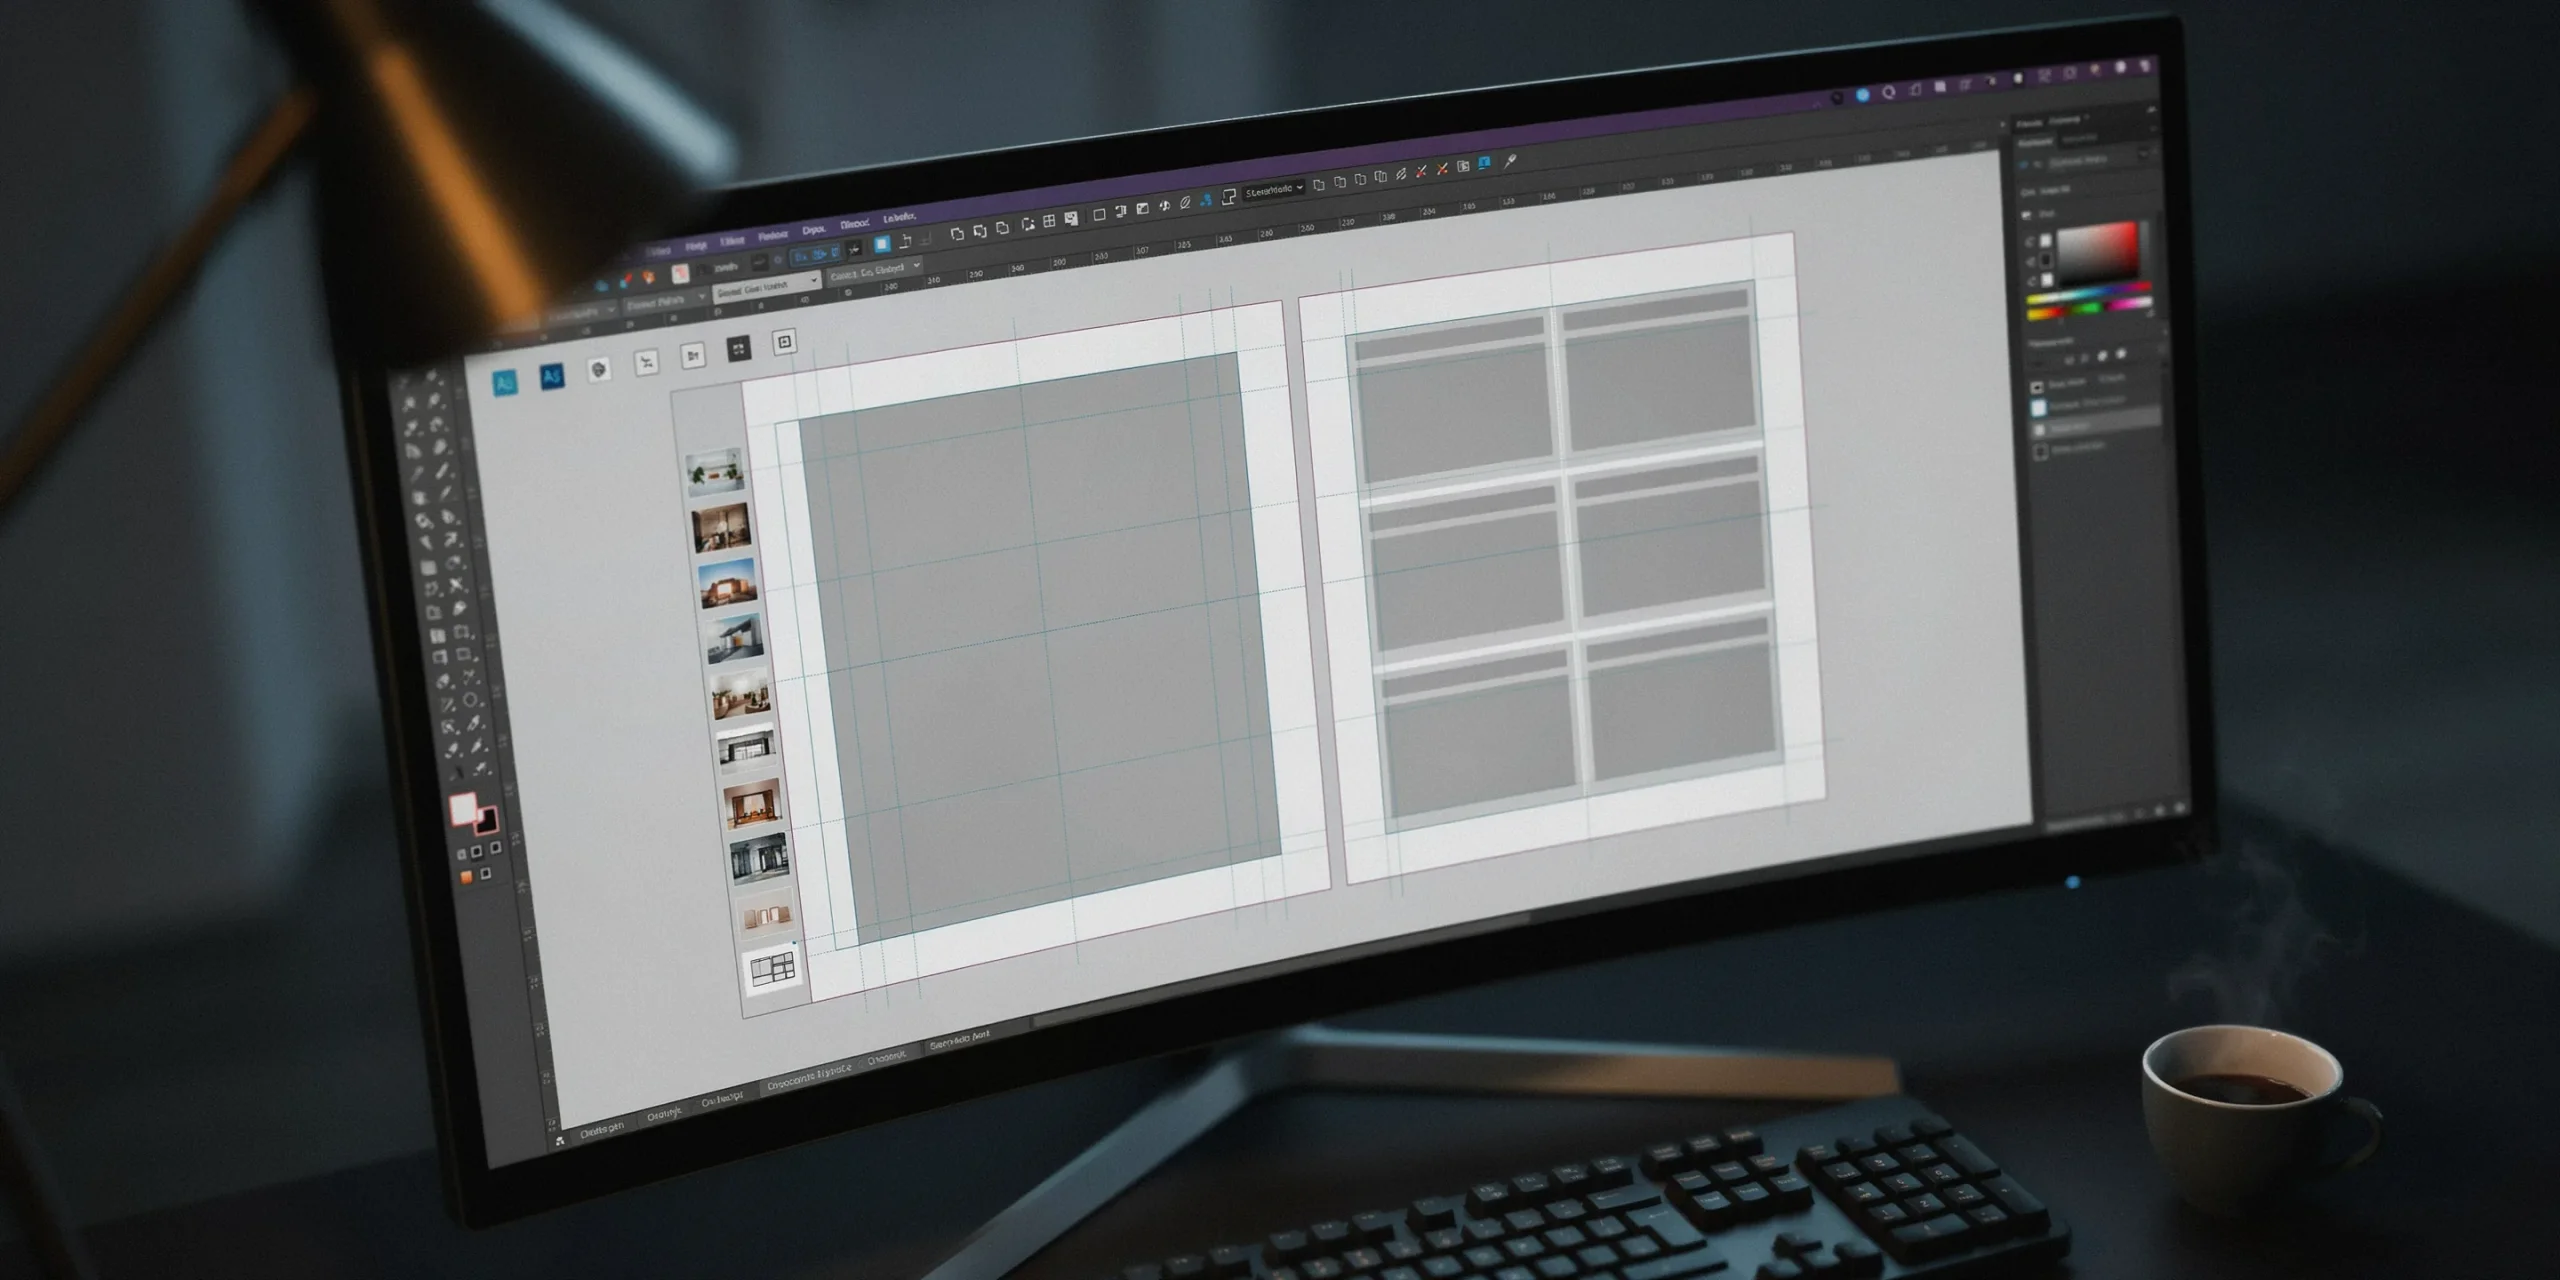Select the highlighted blue square toolbar button
This screenshot has height=1280, width=2560.
pos(881,244)
